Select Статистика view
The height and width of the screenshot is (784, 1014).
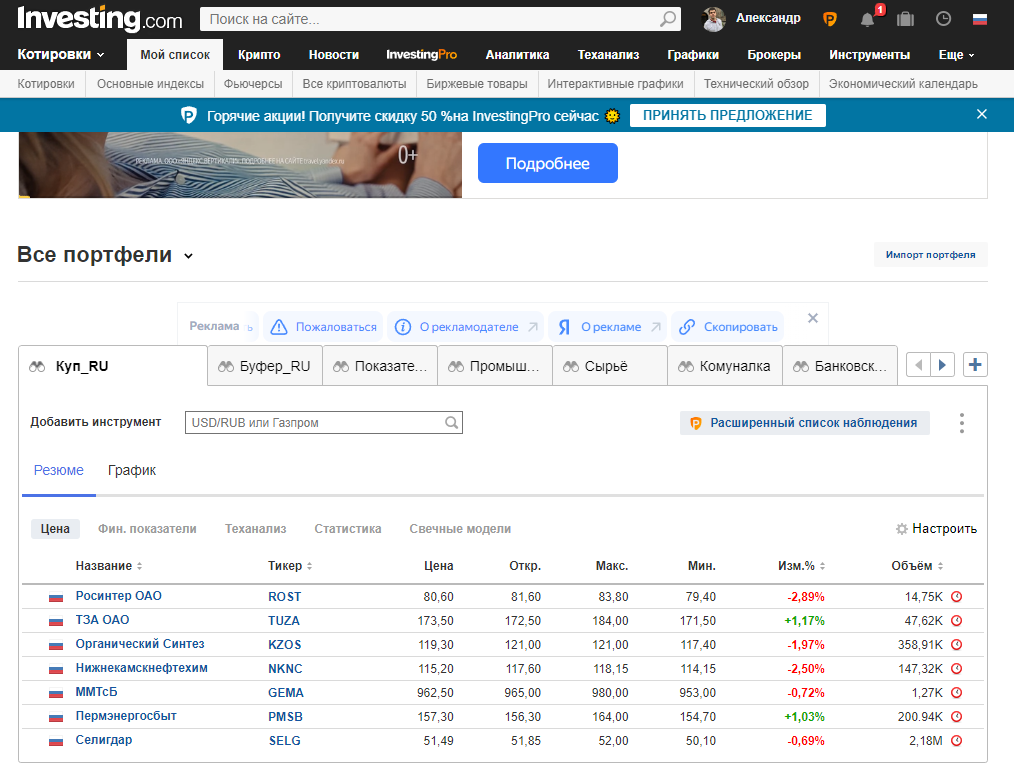coord(347,528)
